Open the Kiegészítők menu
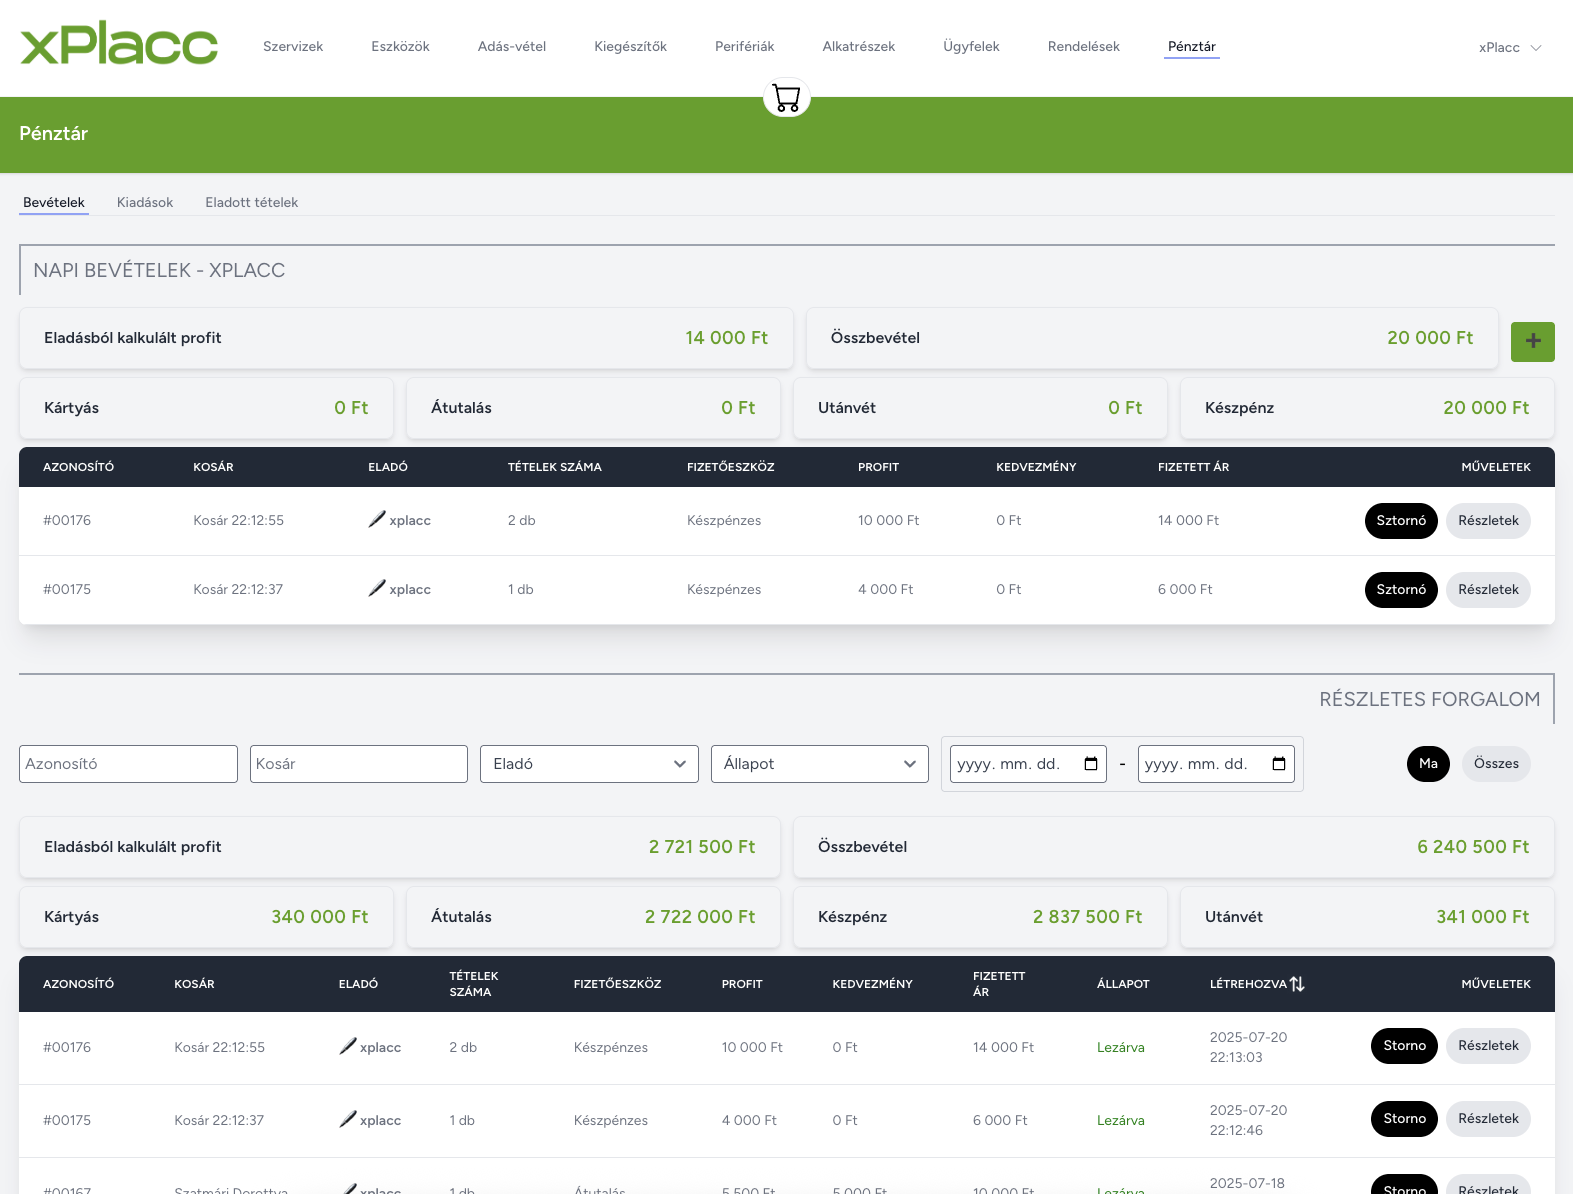The image size is (1573, 1194). pyautogui.click(x=630, y=46)
